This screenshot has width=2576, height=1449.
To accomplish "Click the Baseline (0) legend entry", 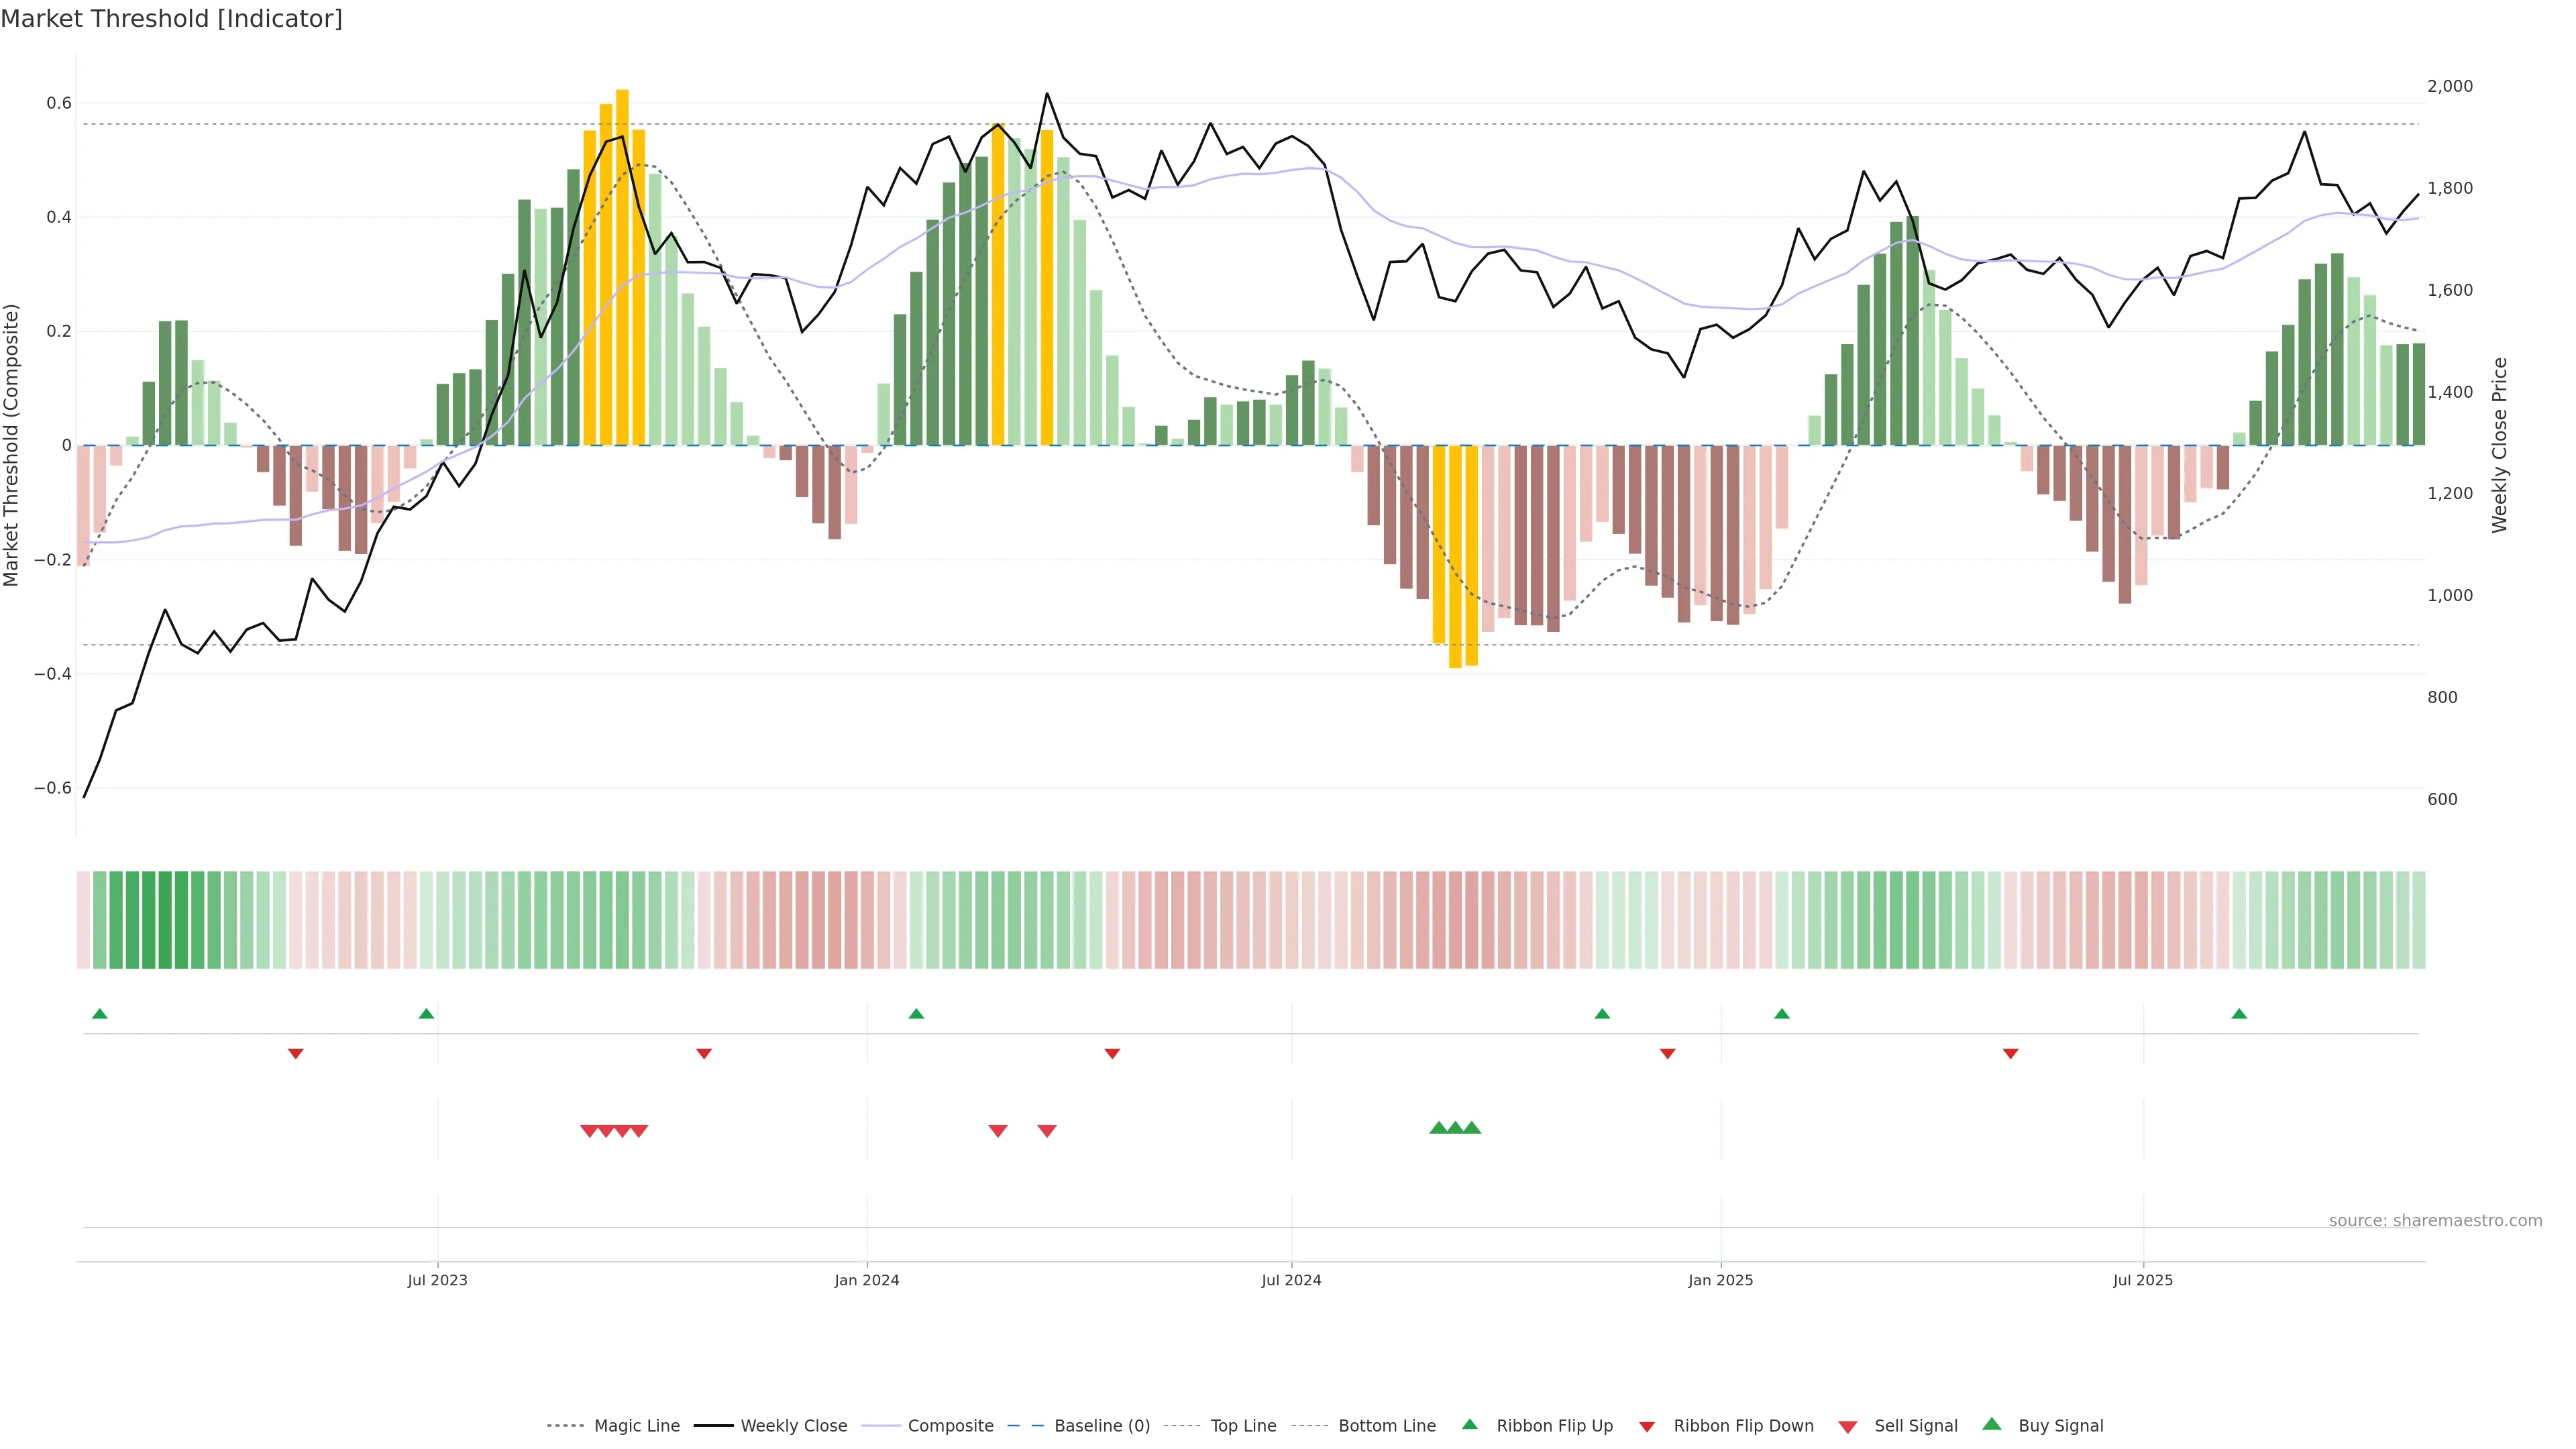I will [1101, 1426].
